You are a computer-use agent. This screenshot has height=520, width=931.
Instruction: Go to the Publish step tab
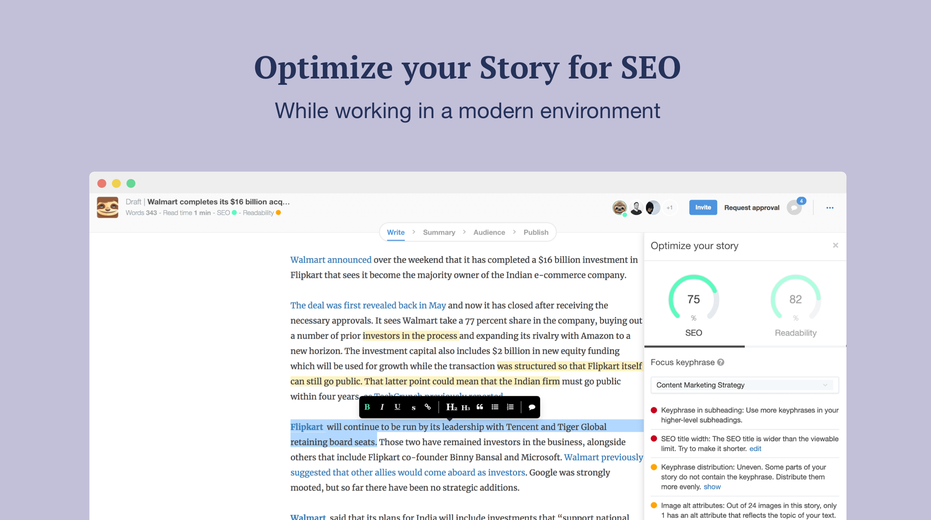536,232
